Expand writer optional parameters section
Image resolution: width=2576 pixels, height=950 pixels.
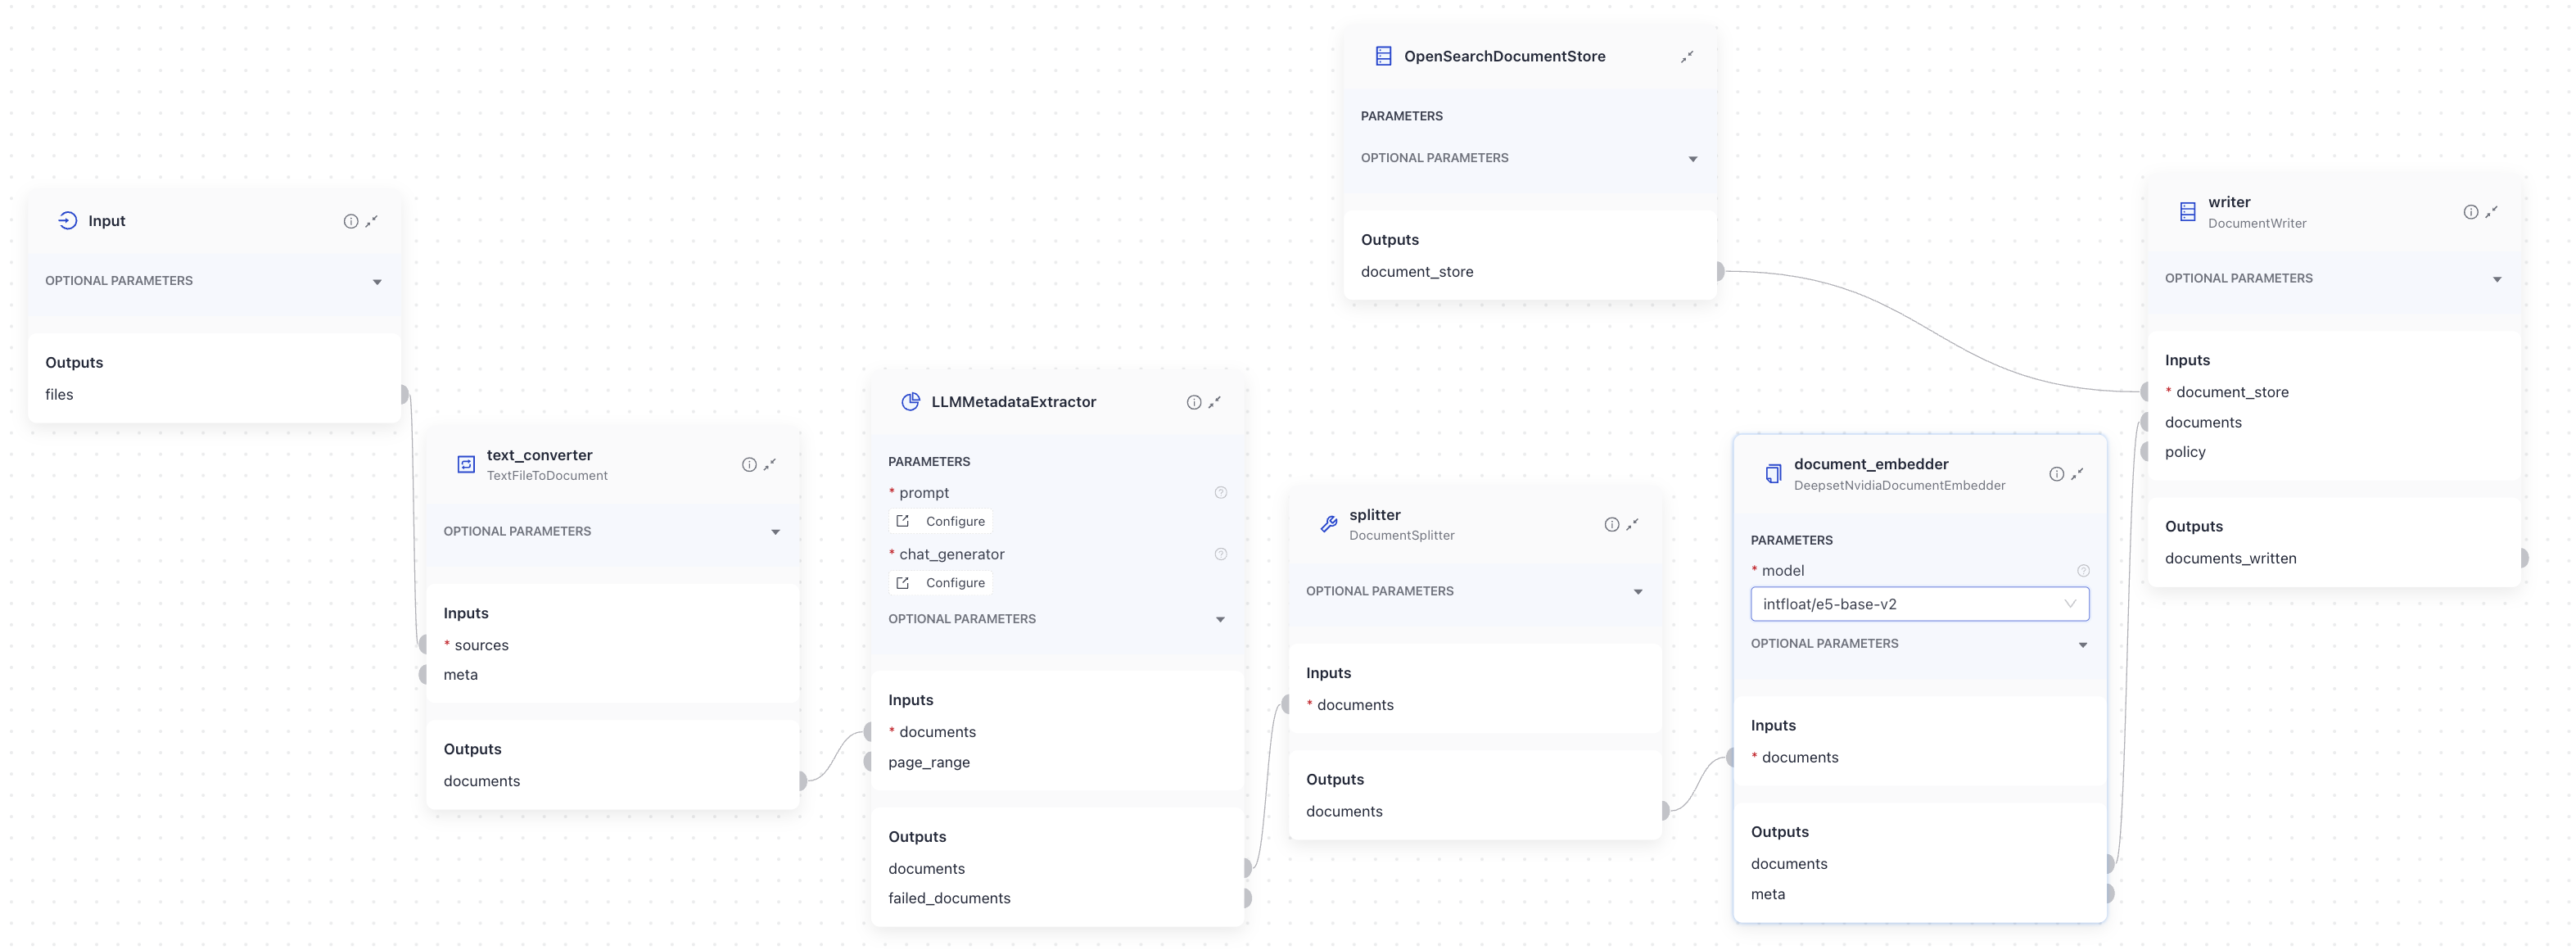tap(2496, 280)
